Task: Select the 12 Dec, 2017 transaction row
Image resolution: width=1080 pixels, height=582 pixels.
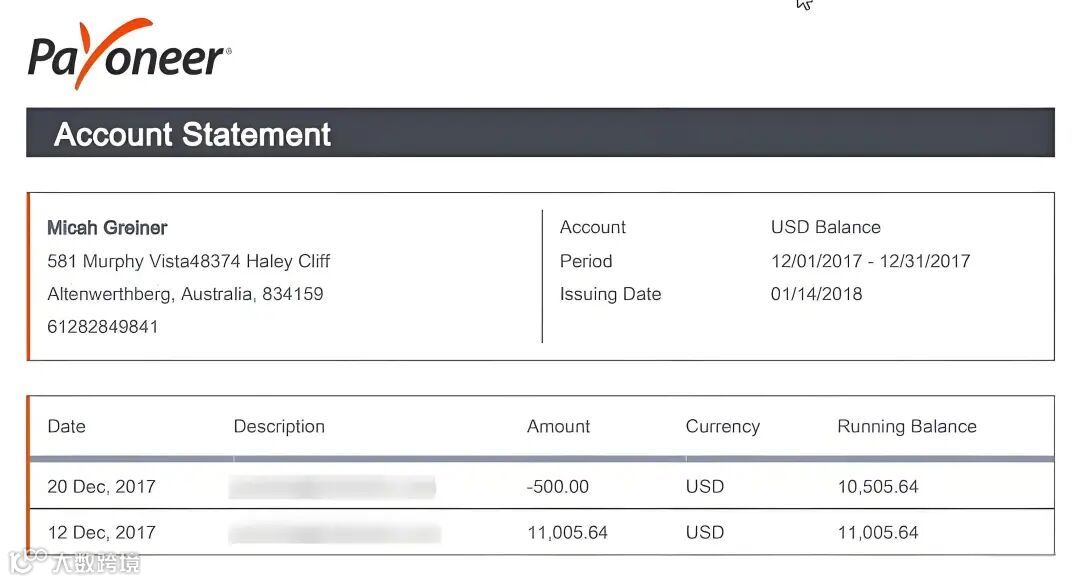Action: click(x=541, y=532)
